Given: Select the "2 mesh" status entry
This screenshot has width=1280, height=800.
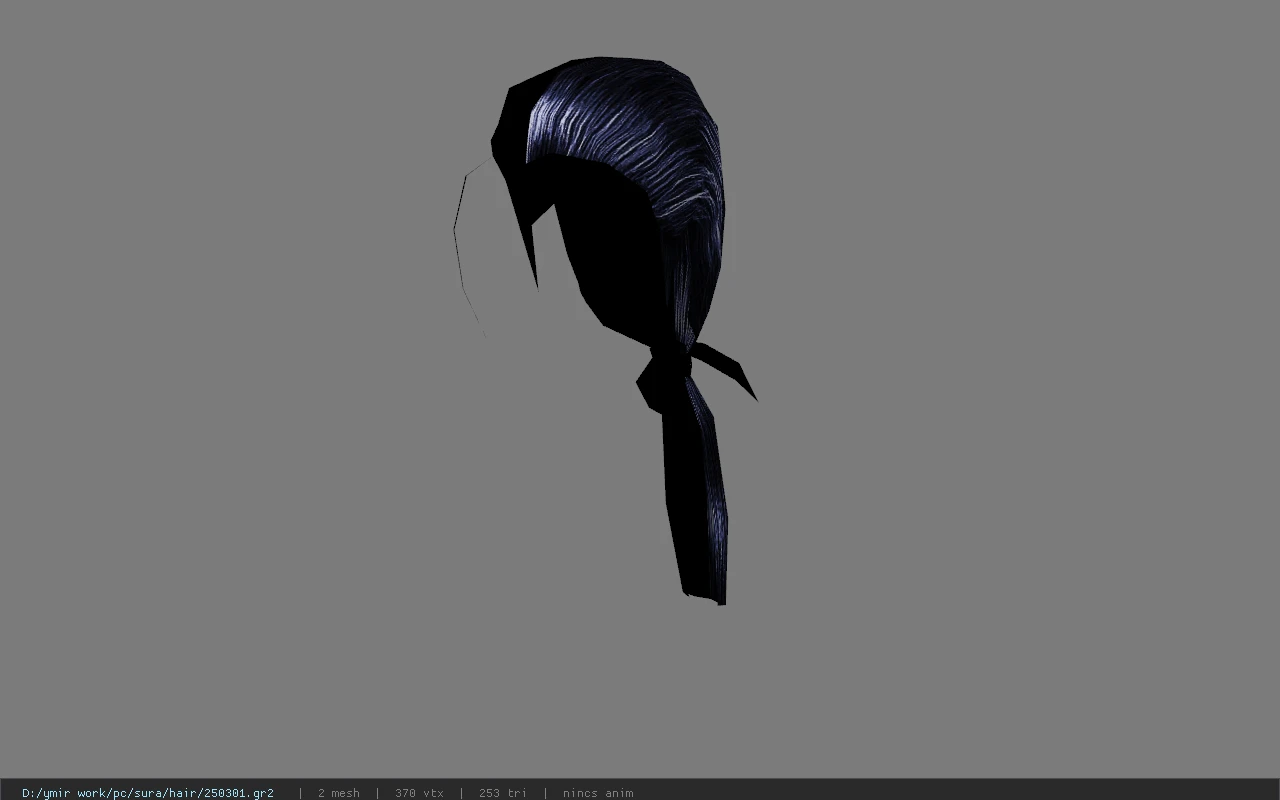Looking at the screenshot, I should click(339, 793).
